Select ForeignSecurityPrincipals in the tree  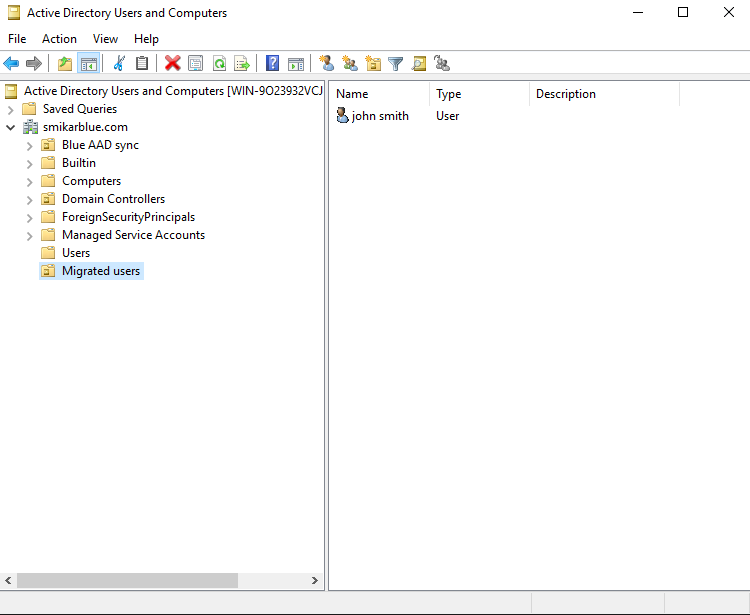pyautogui.click(x=129, y=217)
